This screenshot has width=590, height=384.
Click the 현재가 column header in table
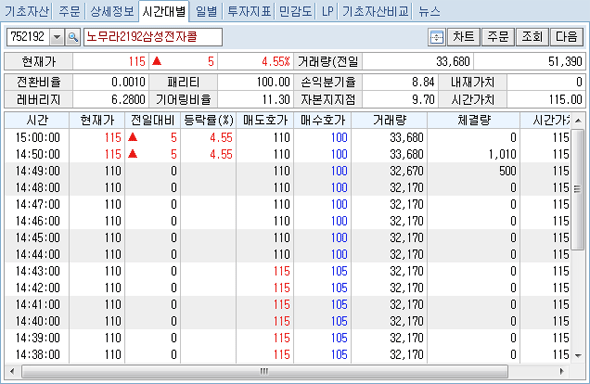click(97, 120)
